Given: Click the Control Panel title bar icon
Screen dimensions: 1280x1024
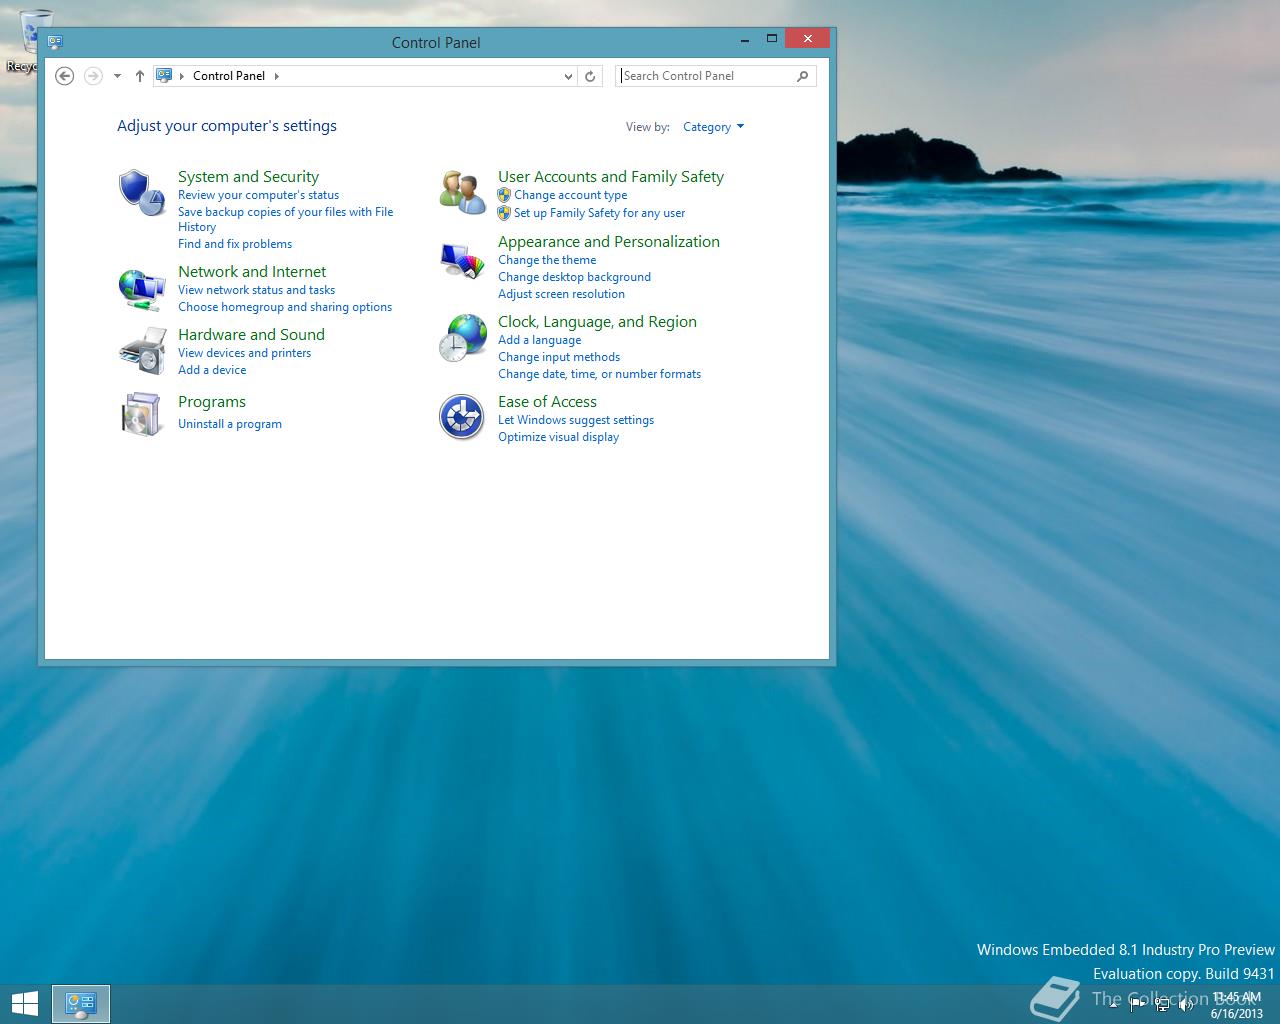Looking at the screenshot, I should (55, 42).
